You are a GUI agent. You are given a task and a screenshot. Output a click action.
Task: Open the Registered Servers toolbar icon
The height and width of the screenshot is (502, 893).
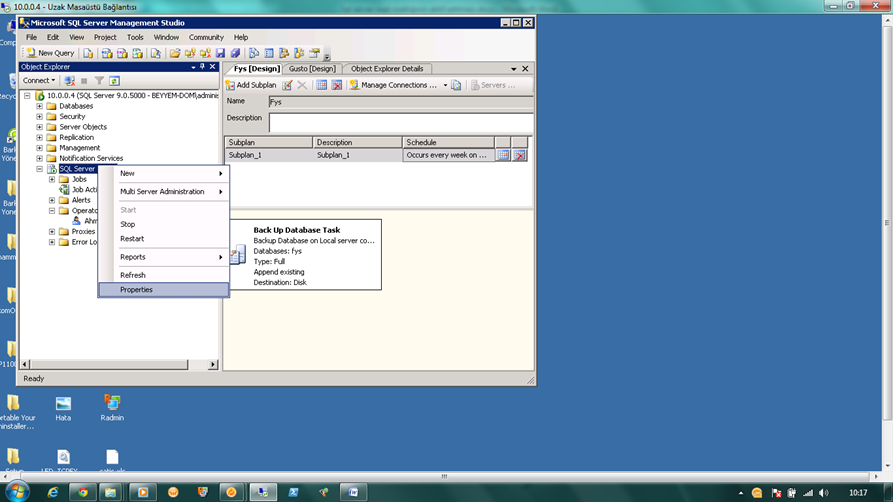click(254, 53)
